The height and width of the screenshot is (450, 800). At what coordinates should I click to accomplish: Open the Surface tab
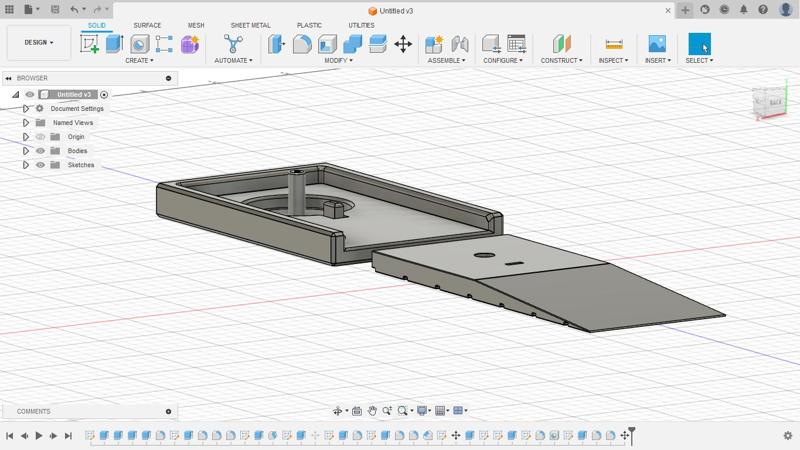coord(147,25)
